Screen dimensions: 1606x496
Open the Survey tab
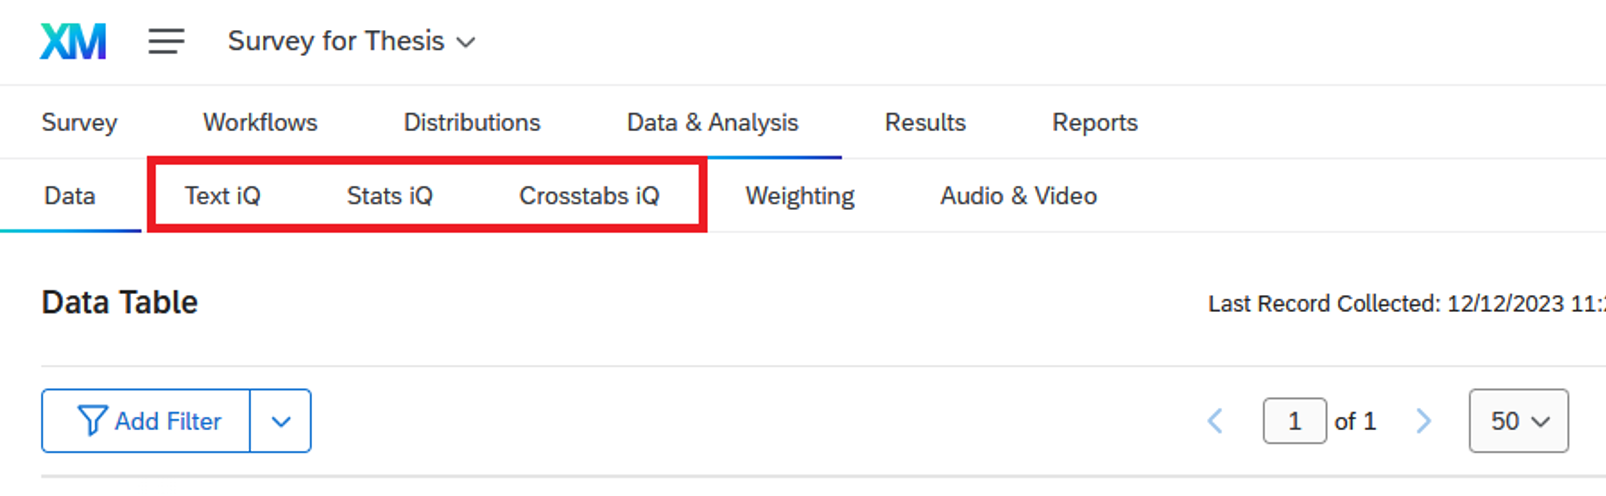click(x=79, y=123)
